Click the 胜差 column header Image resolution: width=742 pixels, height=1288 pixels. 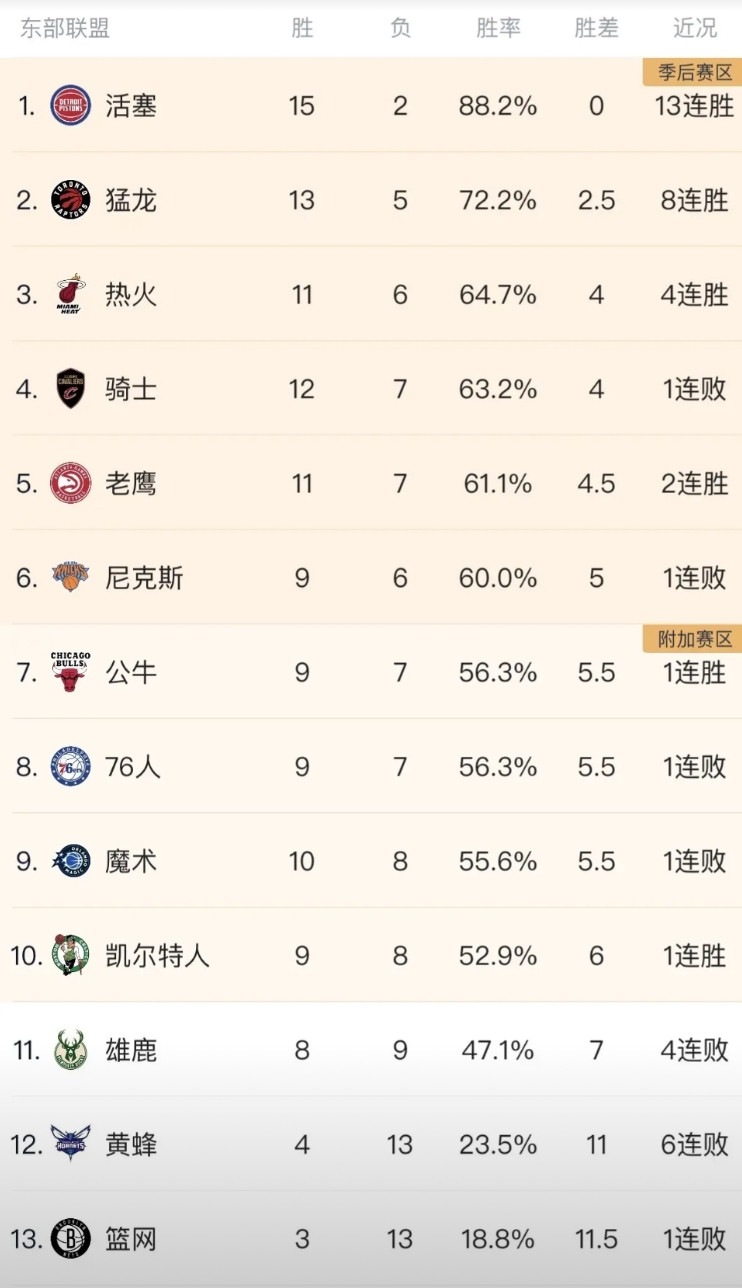[x=596, y=30]
